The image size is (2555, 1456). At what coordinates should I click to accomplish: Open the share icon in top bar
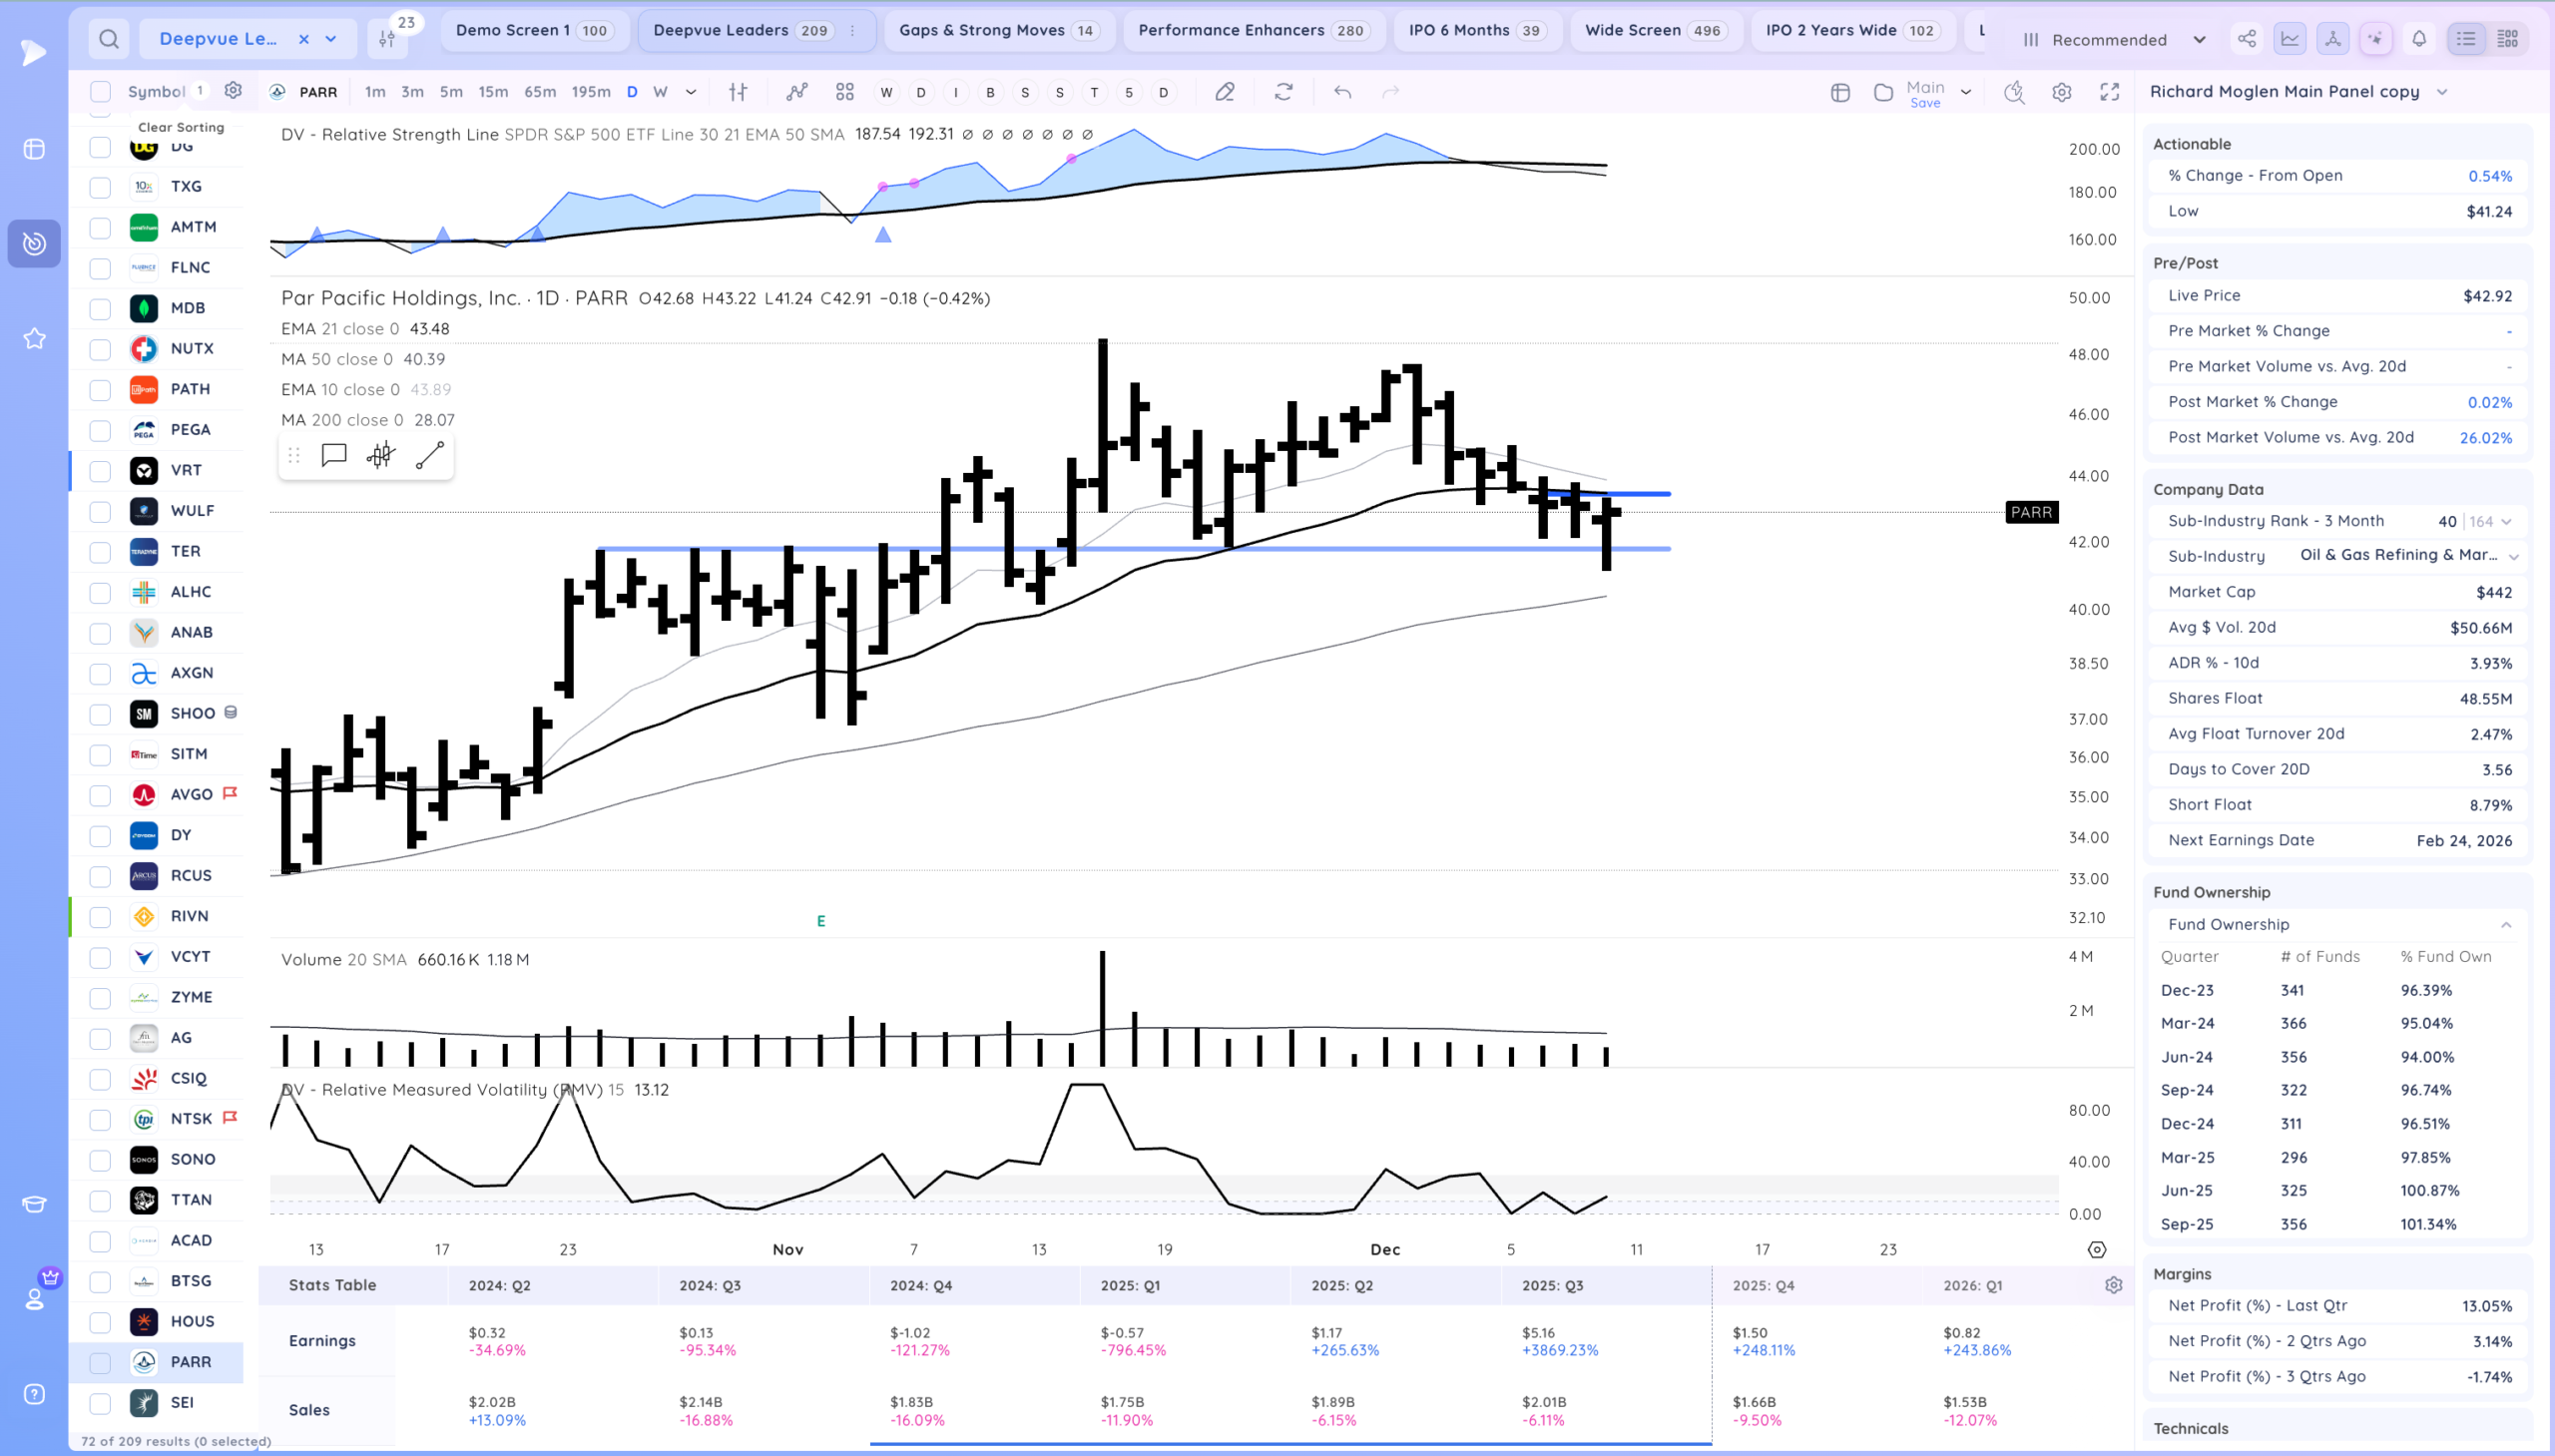[2246, 39]
